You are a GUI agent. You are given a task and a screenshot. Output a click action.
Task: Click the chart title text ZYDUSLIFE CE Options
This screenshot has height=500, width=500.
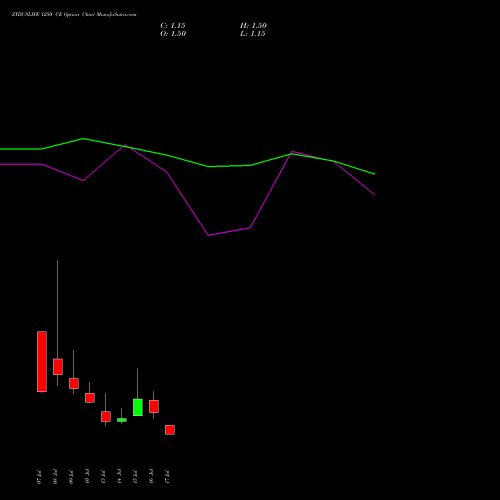(x=74, y=15)
